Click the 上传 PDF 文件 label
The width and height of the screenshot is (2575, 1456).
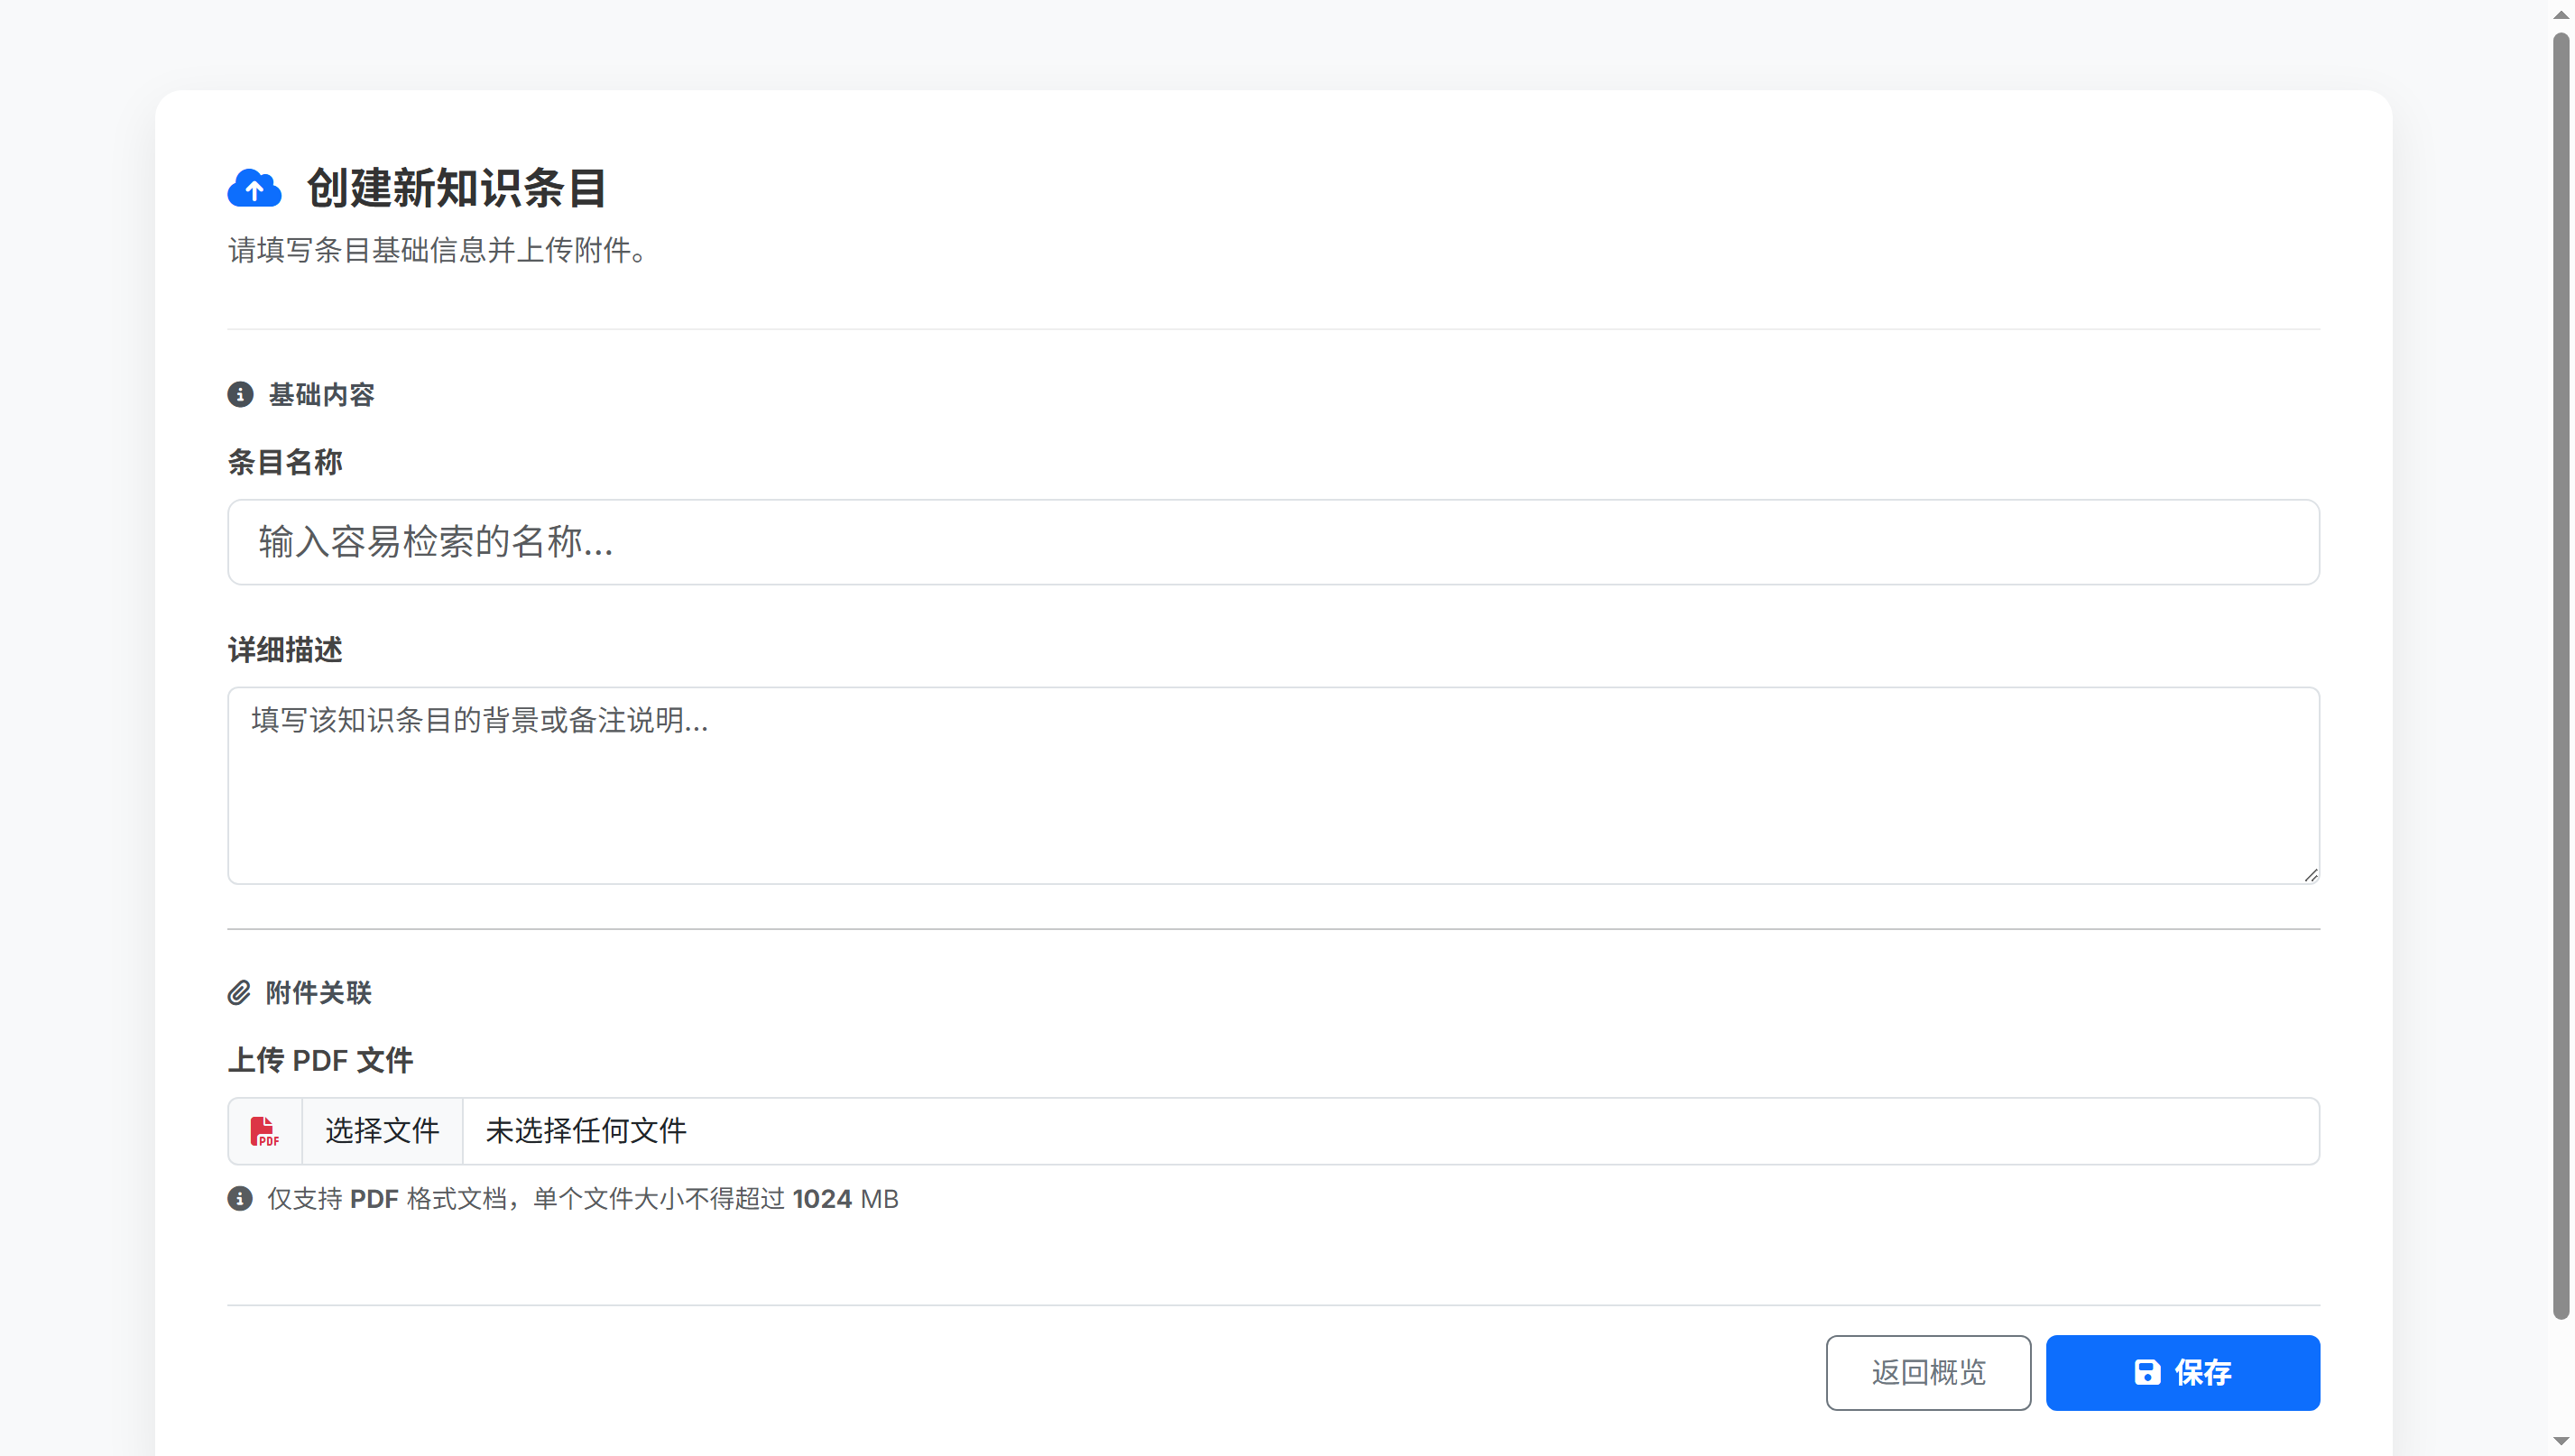320,1060
